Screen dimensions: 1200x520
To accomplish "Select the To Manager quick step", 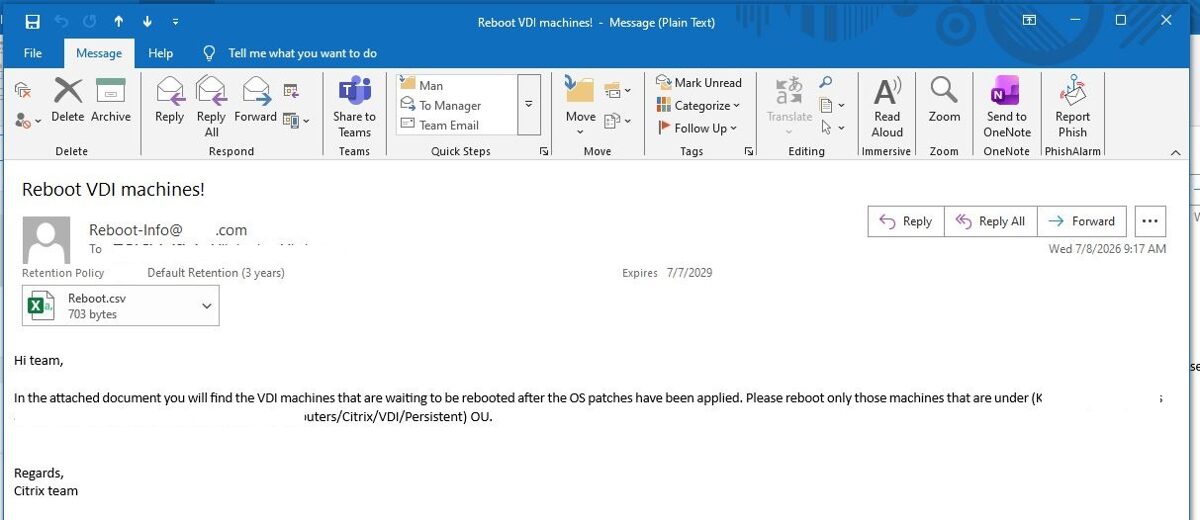I will pos(457,105).
